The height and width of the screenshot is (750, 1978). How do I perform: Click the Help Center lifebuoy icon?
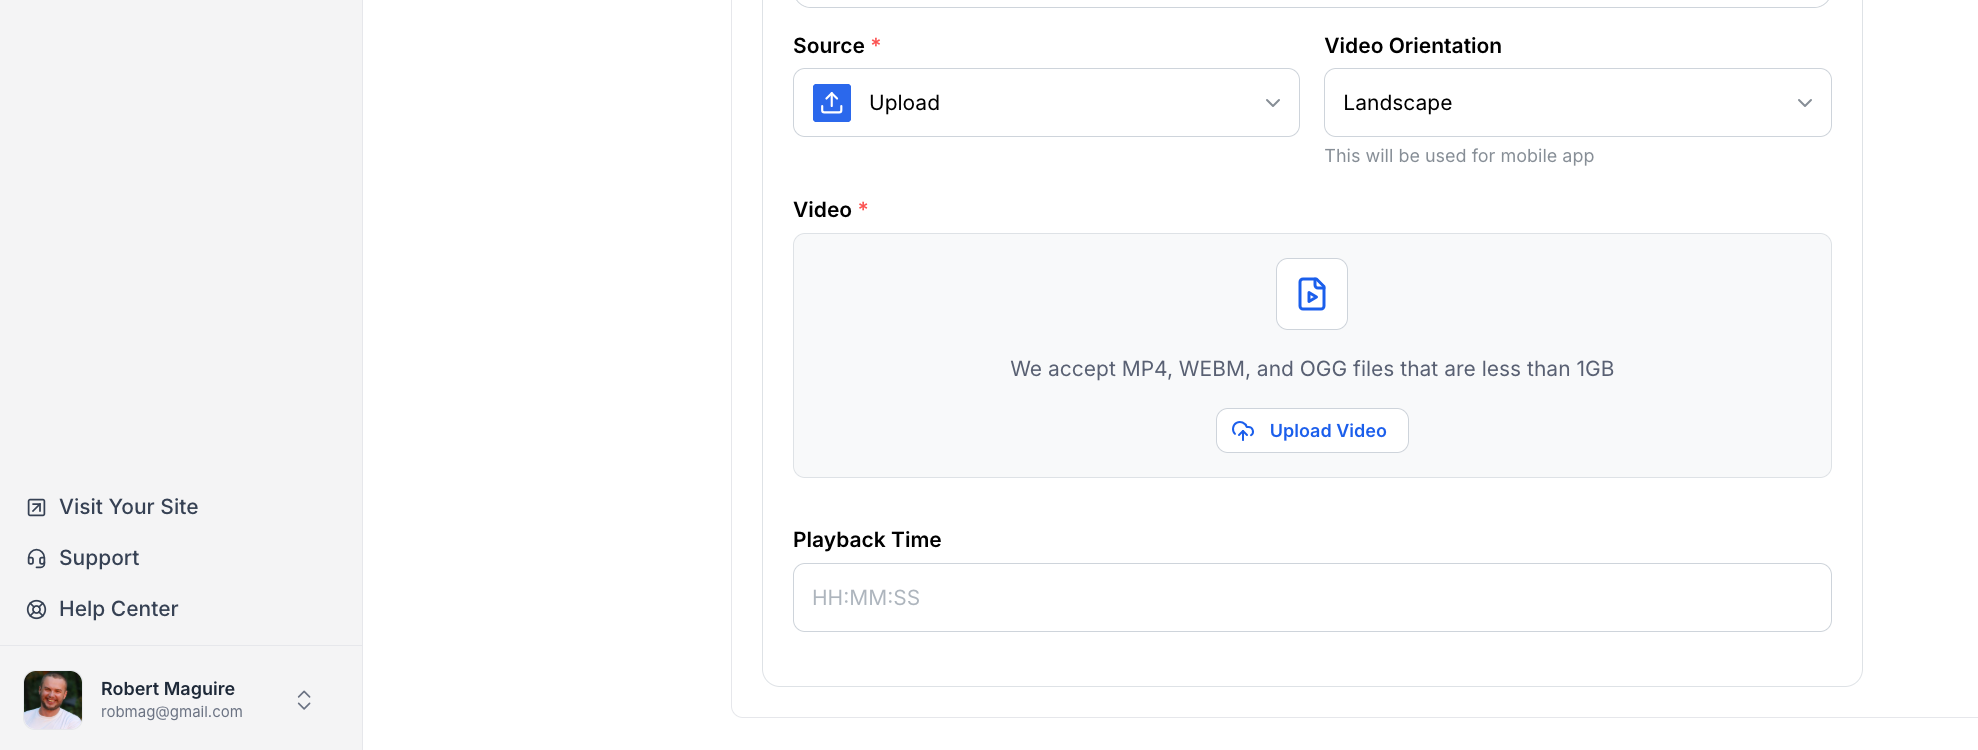[37, 610]
